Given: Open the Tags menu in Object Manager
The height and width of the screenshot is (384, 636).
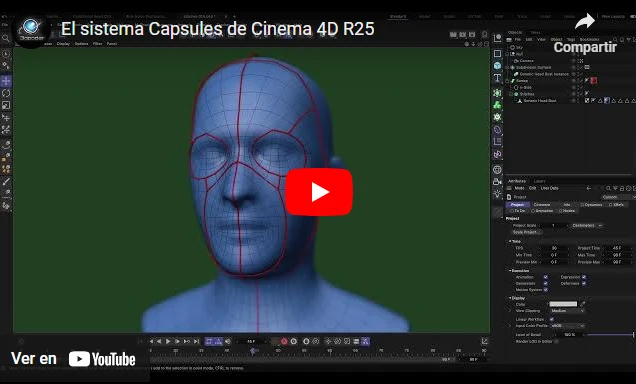Looking at the screenshot, I should (571, 39).
